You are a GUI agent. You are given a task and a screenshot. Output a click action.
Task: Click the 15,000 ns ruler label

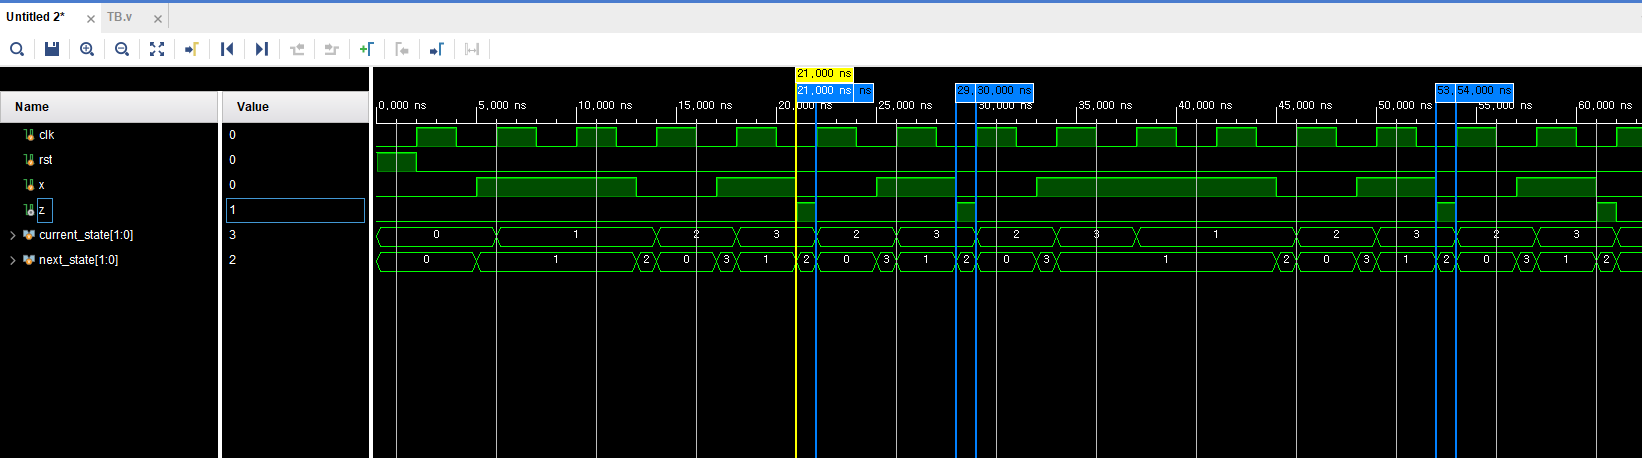[x=705, y=105]
